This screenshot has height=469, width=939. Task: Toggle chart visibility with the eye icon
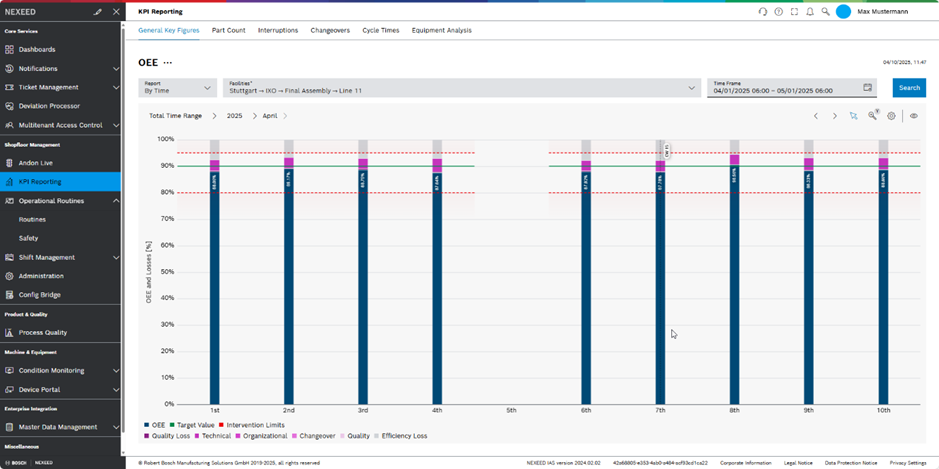click(x=914, y=116)
